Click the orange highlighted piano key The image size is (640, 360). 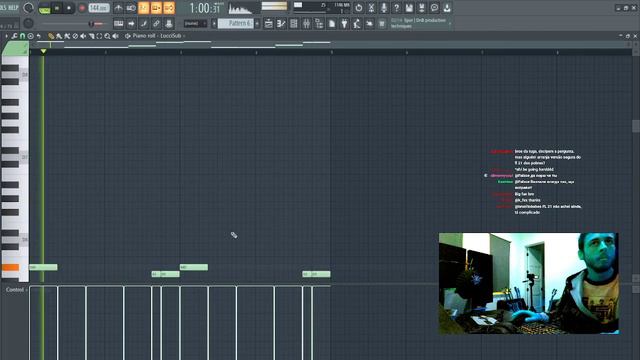(10, 267)
